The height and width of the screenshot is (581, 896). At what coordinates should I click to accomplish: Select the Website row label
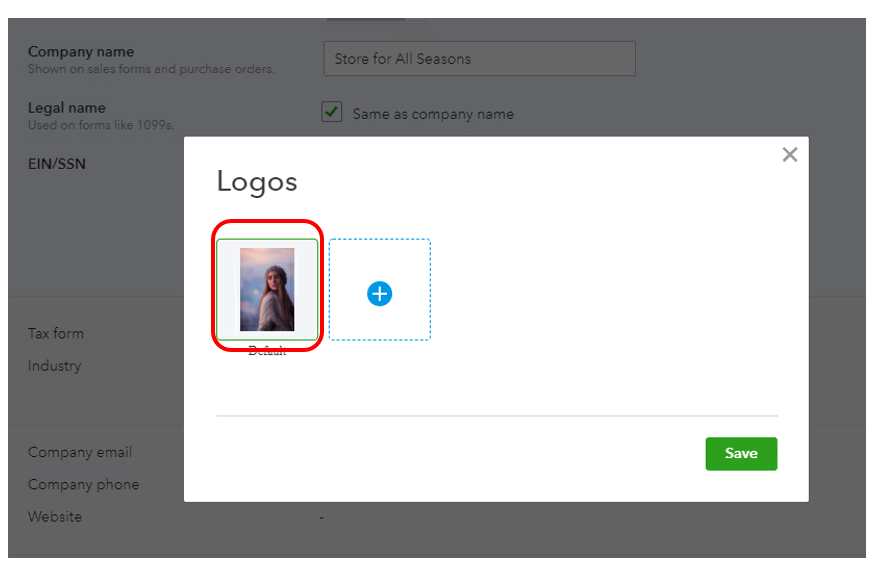(55, 516)
